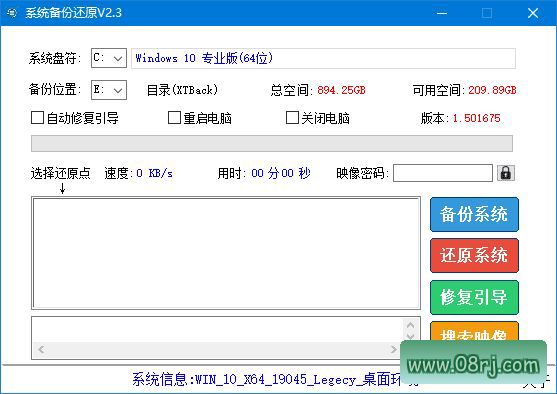Screen dimensions: 557x394
Task: Click left arrow of horizontal scrollbar
Action: [41, 349]
